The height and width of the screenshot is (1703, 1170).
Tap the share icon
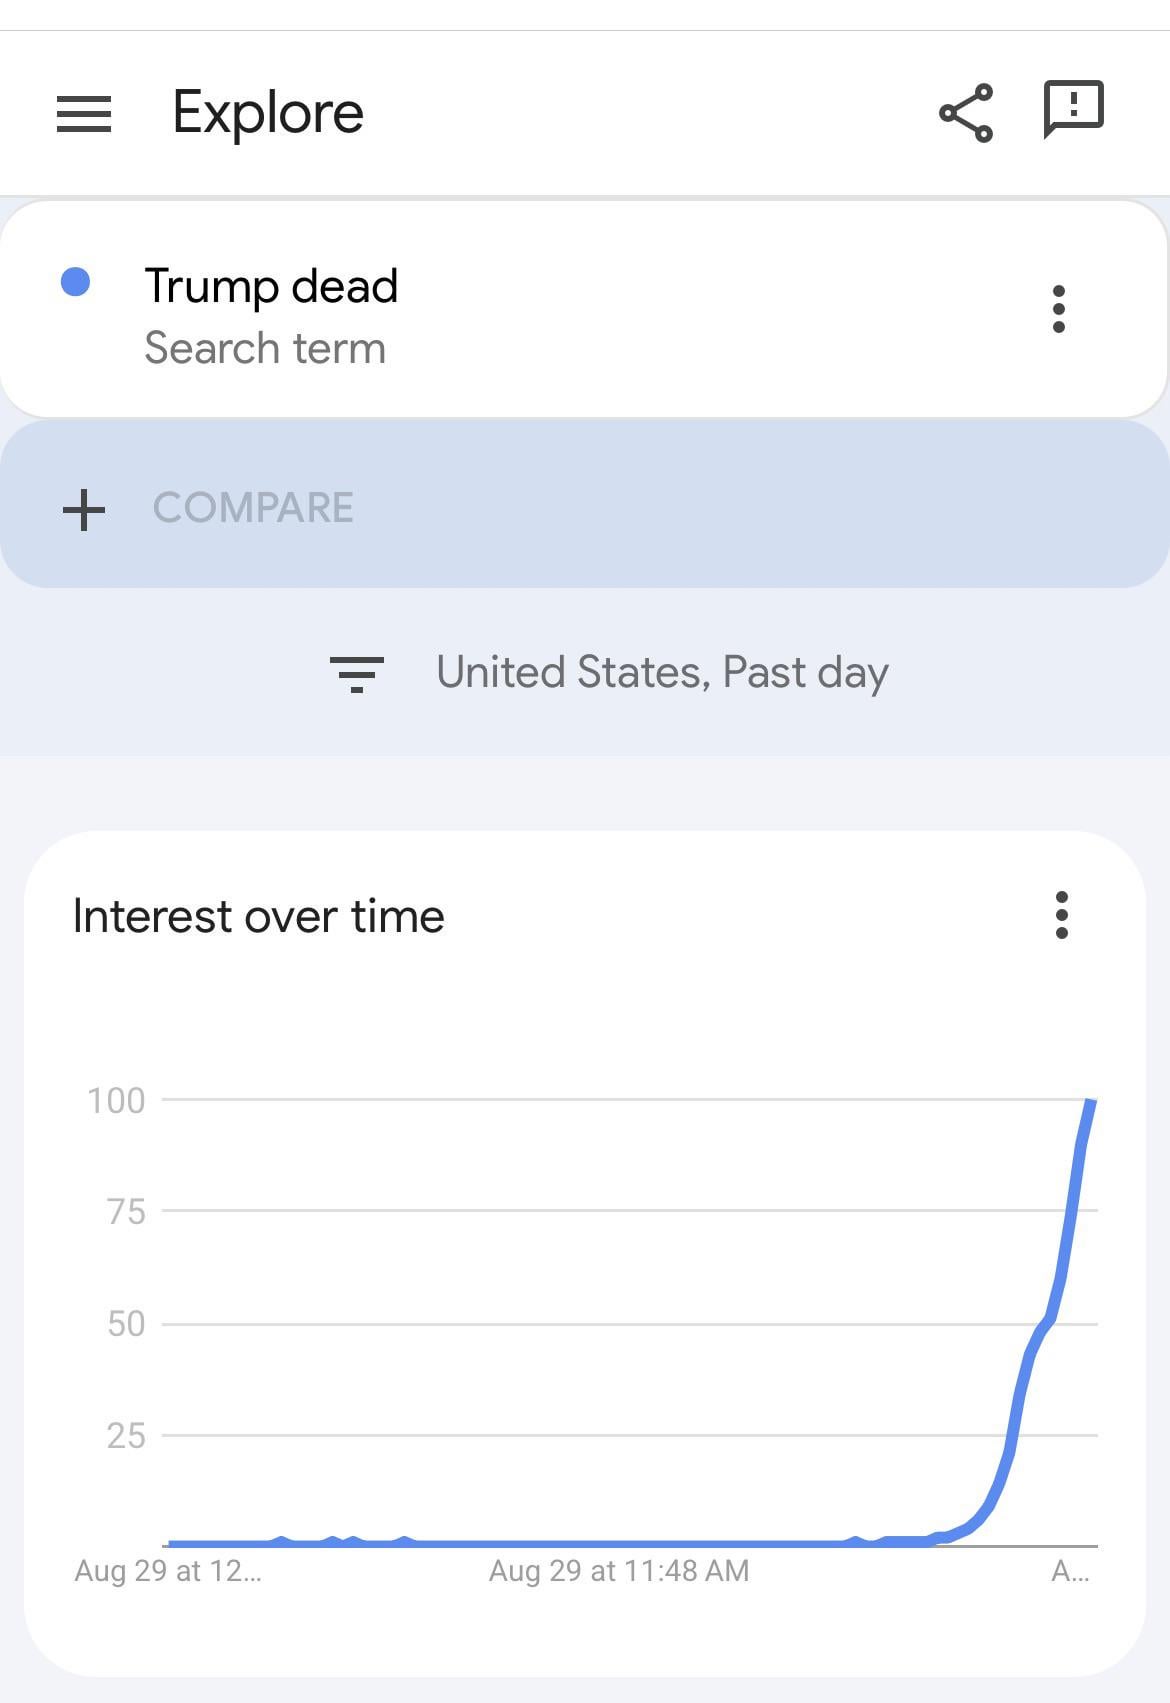(x=966, y=113)
